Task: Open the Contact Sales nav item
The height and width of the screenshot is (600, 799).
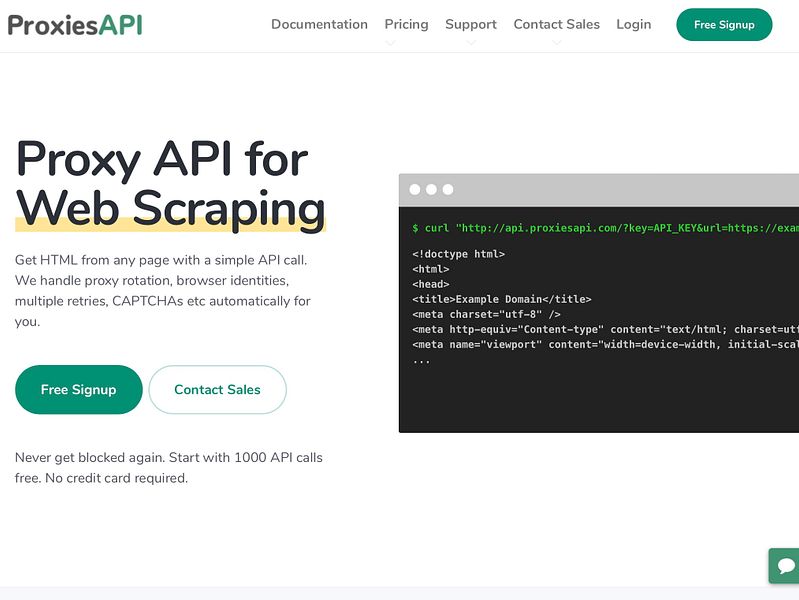Action: click(x=556, y=24)
